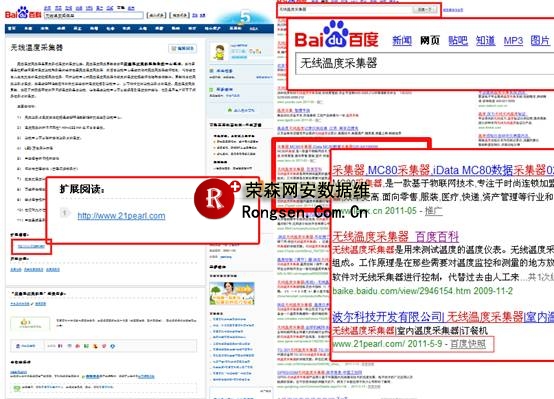This screenshot has width=554, height=399.
Task: Select the MP3 search tab
Action: [x=513, y=41]
